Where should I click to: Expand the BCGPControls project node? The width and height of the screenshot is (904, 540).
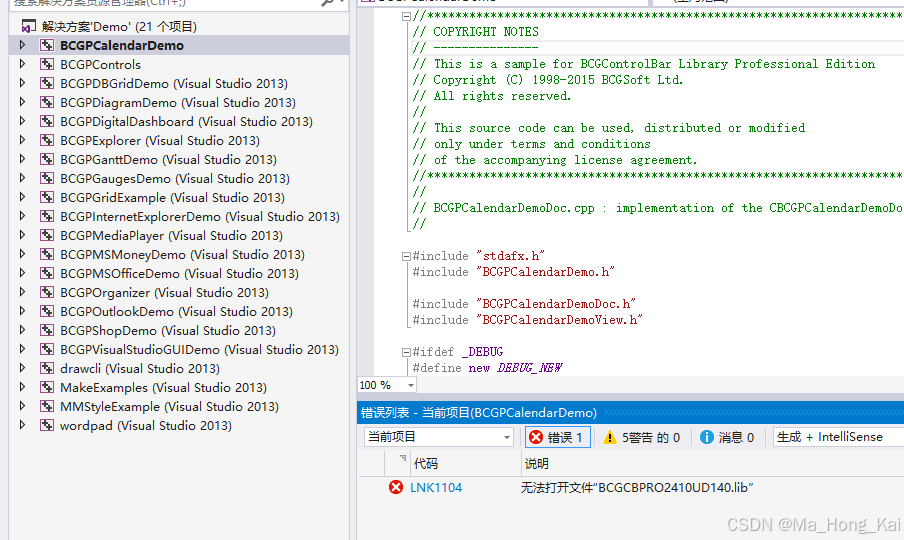(22, 64)
